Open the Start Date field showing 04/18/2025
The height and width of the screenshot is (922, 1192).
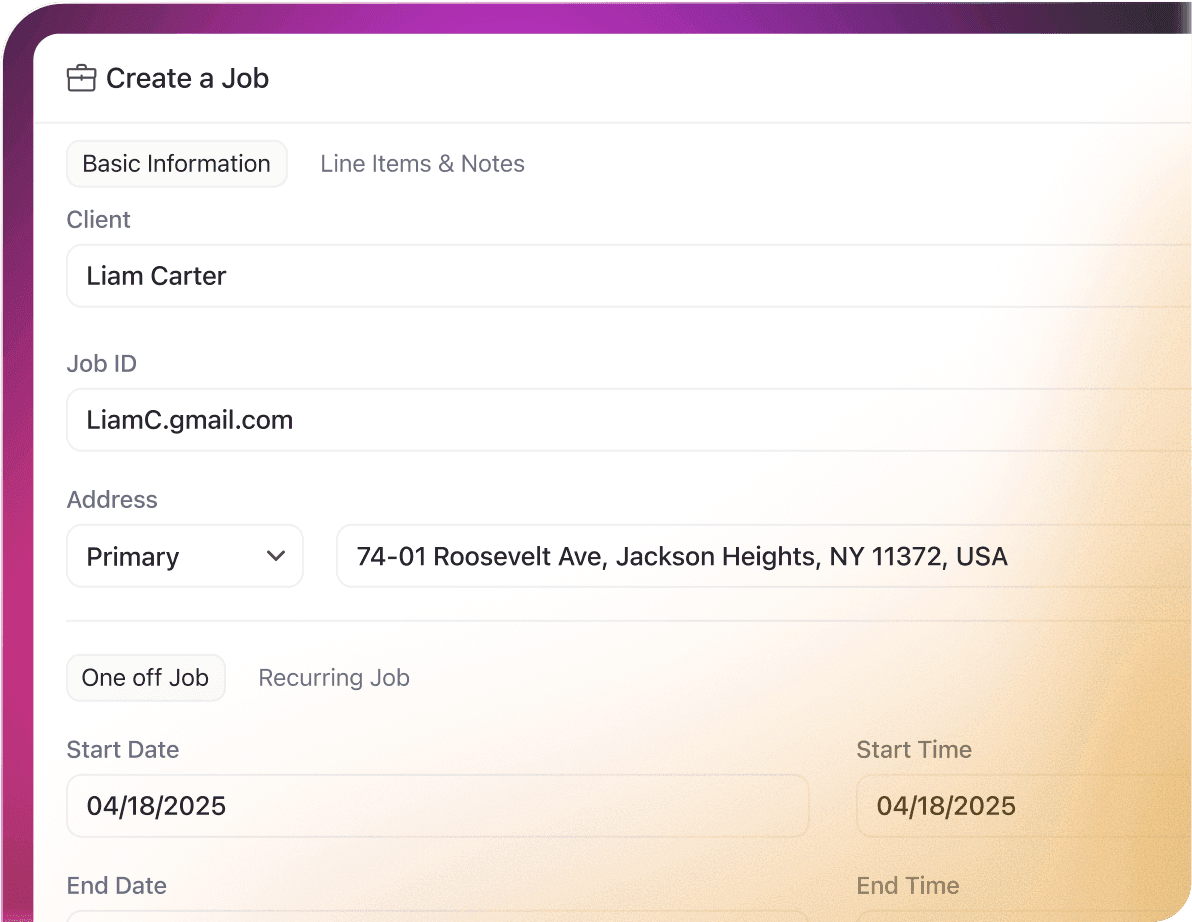pyautogui.click(x=437, y=806)
